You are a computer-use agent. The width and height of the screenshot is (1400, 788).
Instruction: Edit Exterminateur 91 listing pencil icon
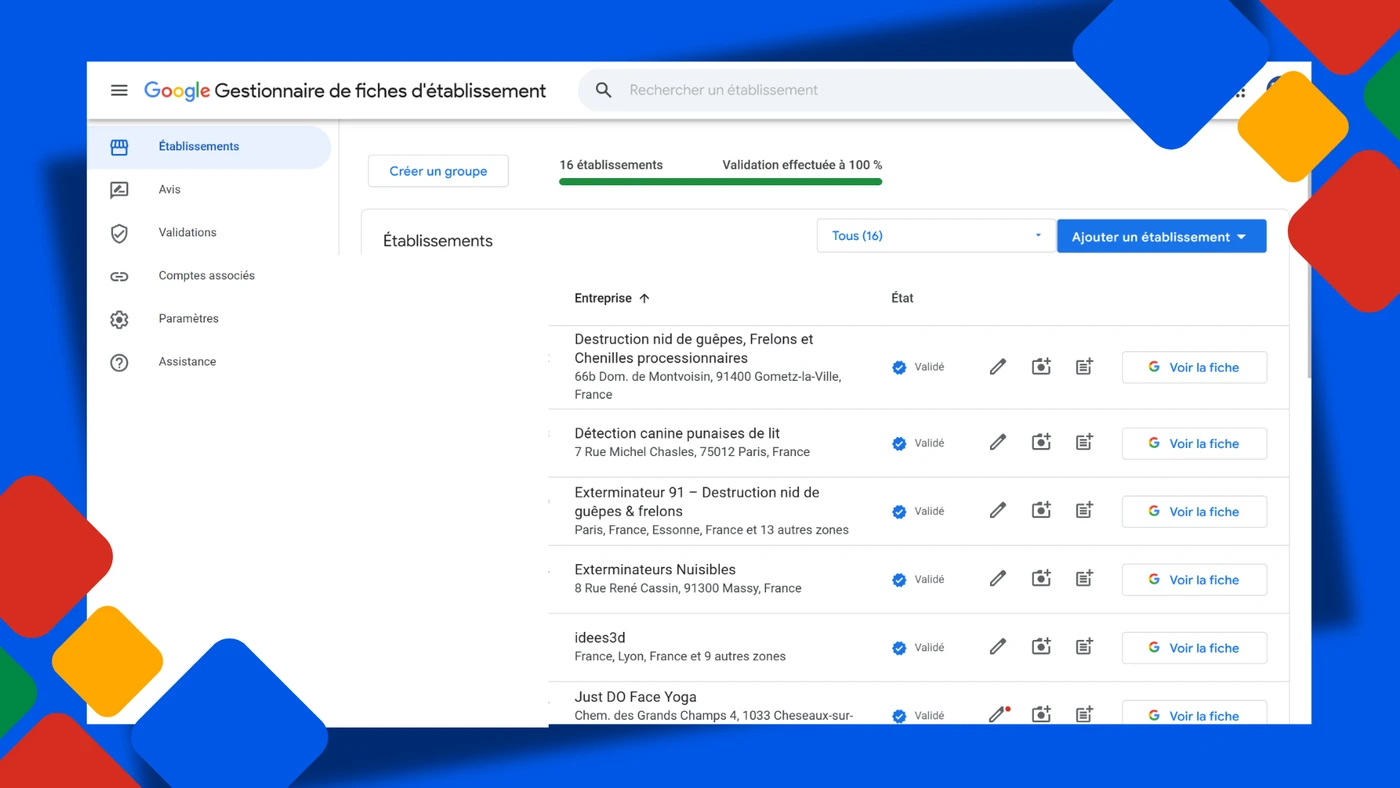(x=997, y=510)
